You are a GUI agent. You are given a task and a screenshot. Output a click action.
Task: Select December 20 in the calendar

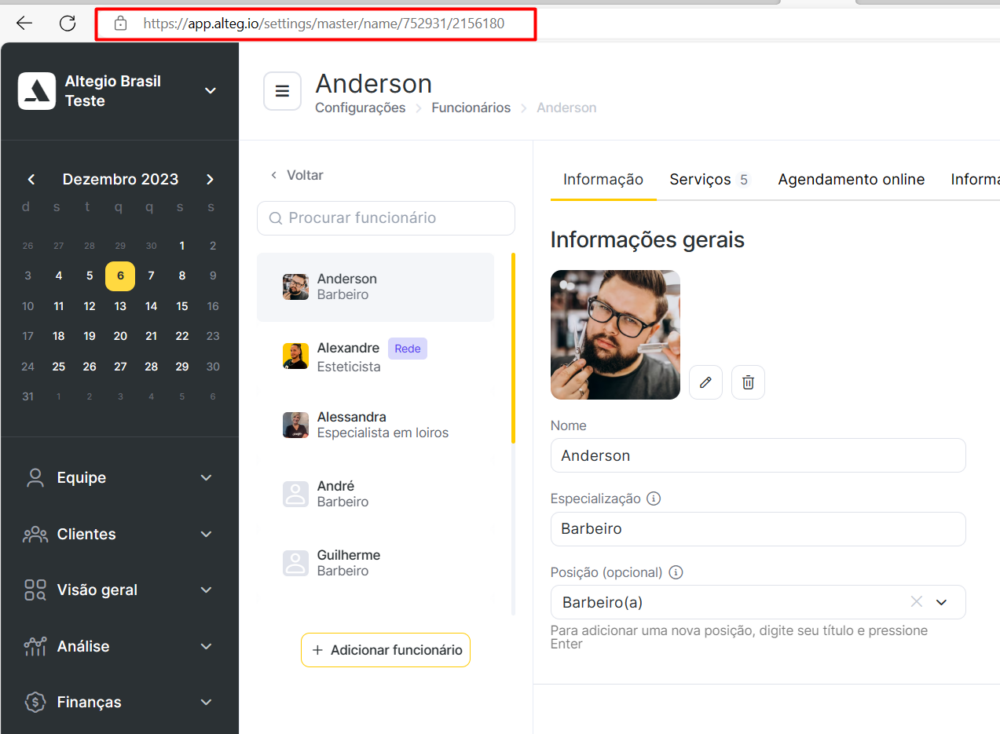(120, 336)
